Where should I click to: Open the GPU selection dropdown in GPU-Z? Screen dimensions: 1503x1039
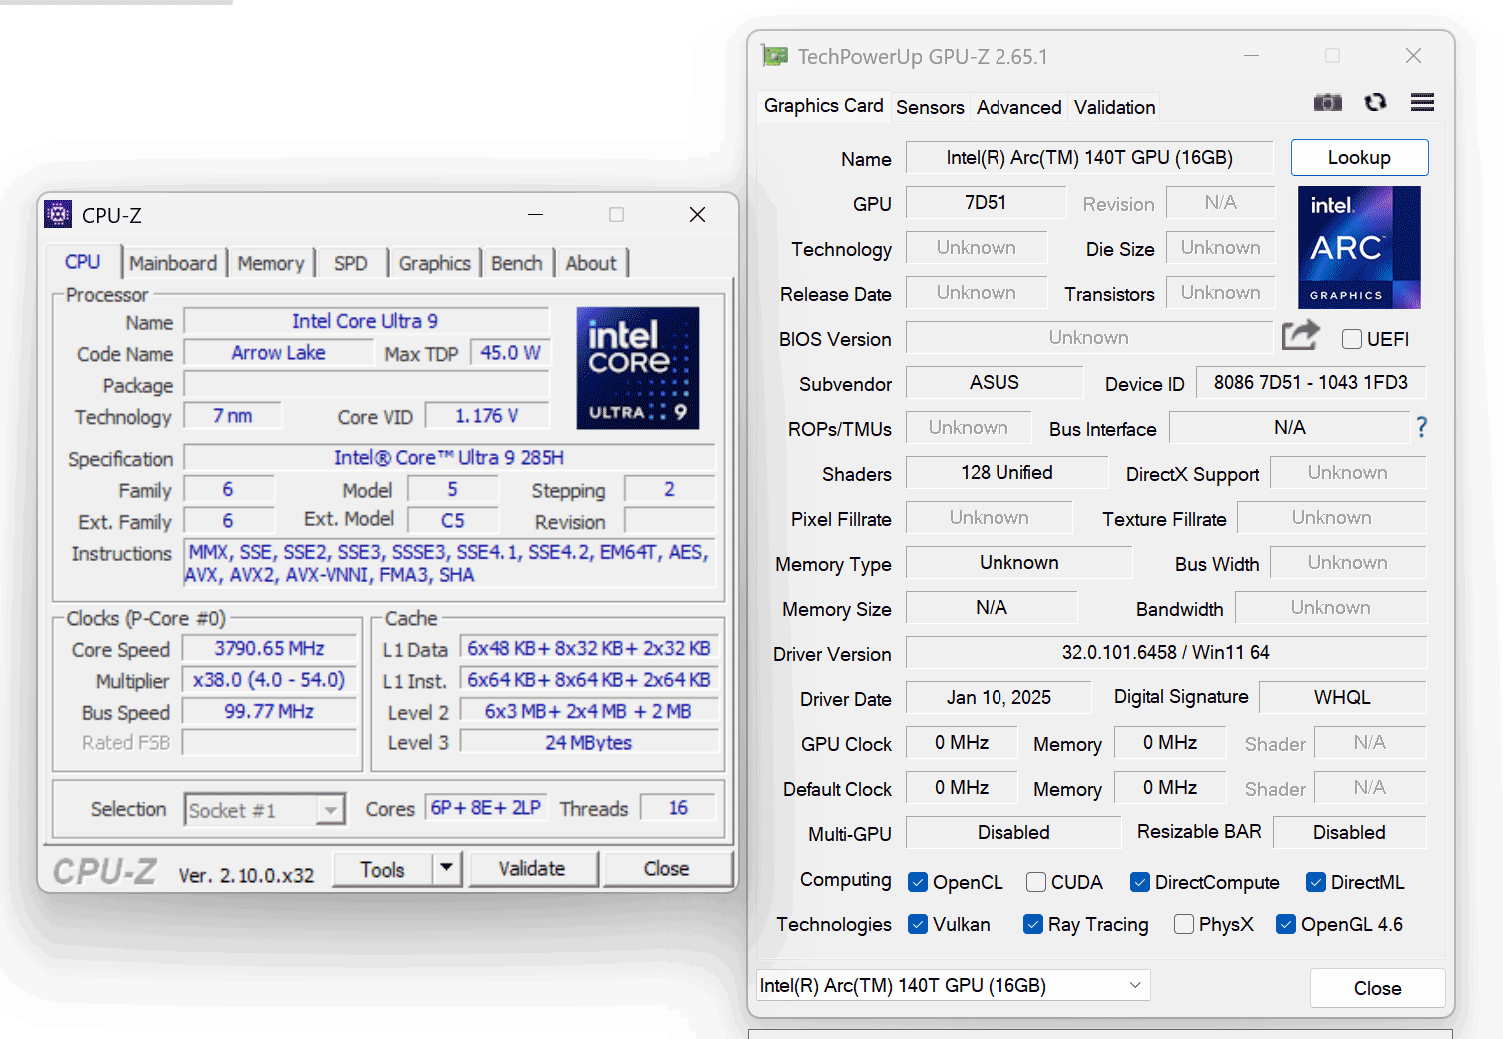pos(953,985)
